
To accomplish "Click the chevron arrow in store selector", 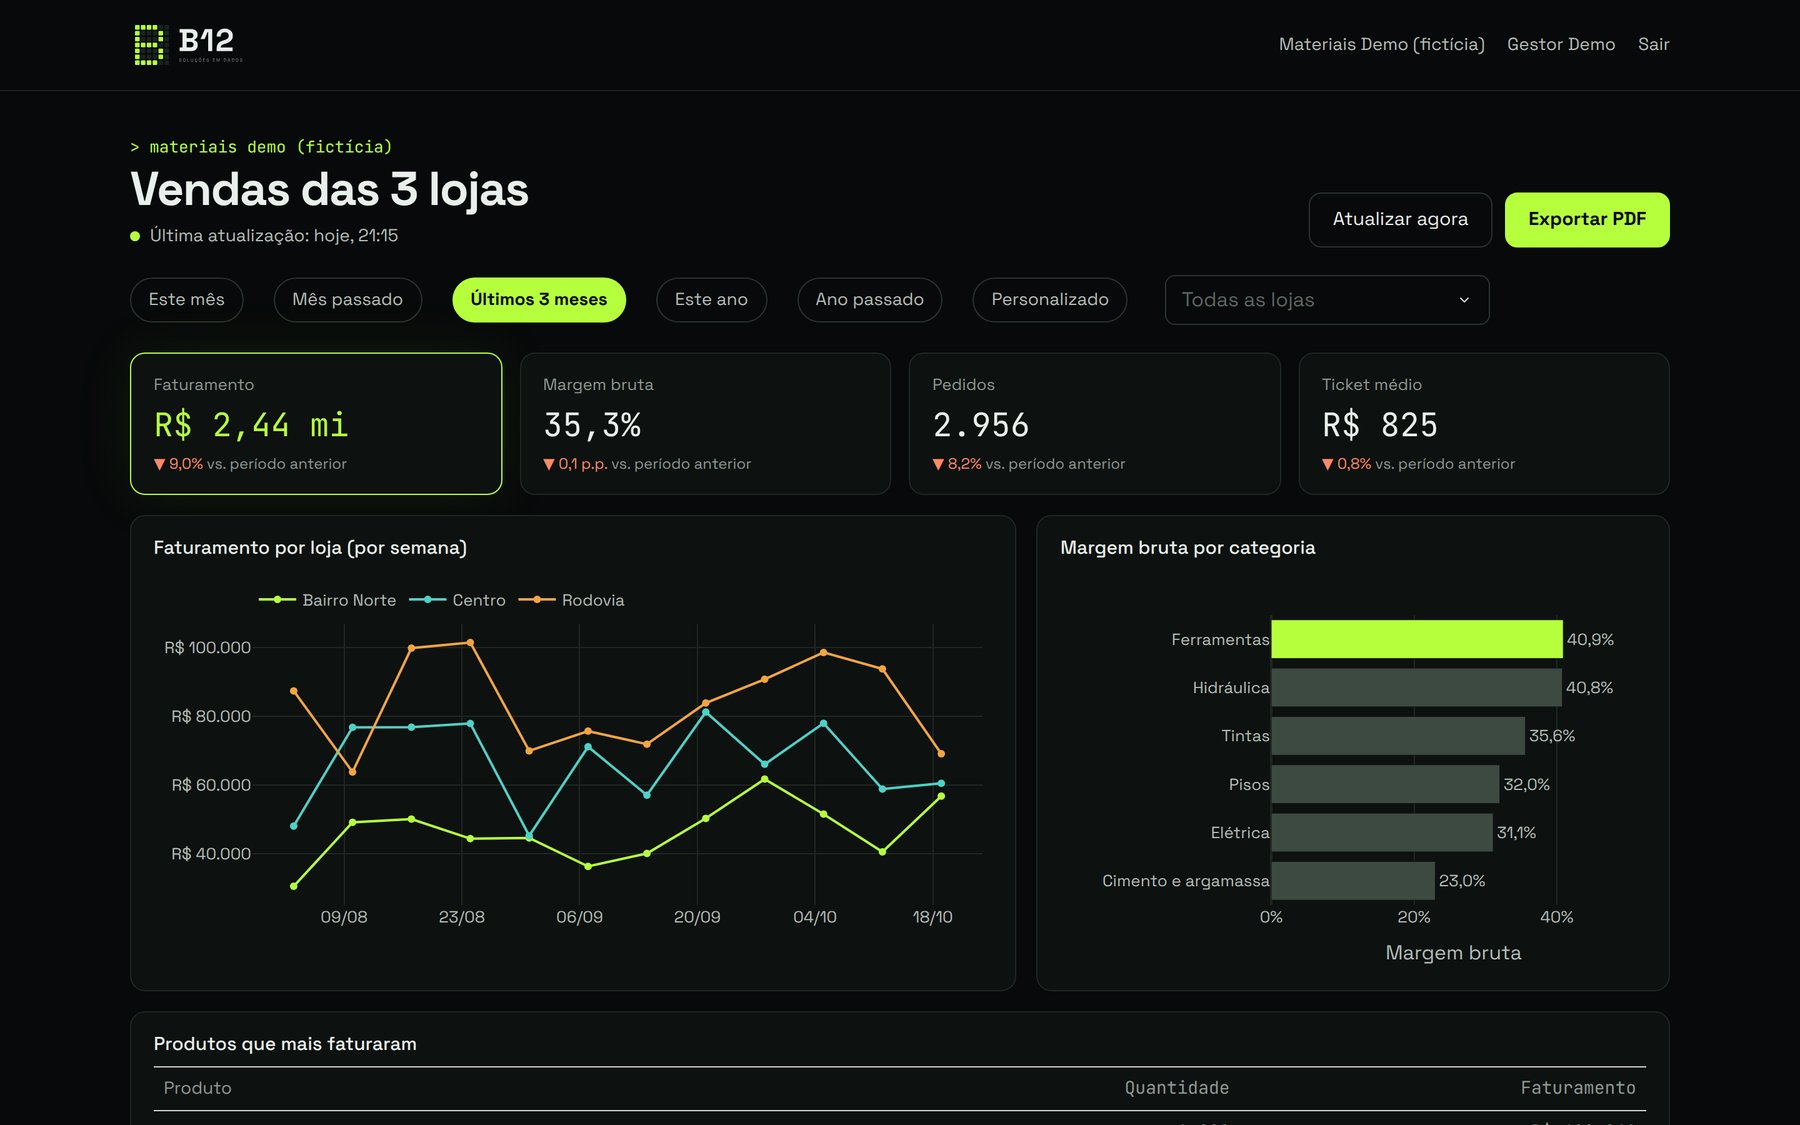I will click(x=1464, y=300).
